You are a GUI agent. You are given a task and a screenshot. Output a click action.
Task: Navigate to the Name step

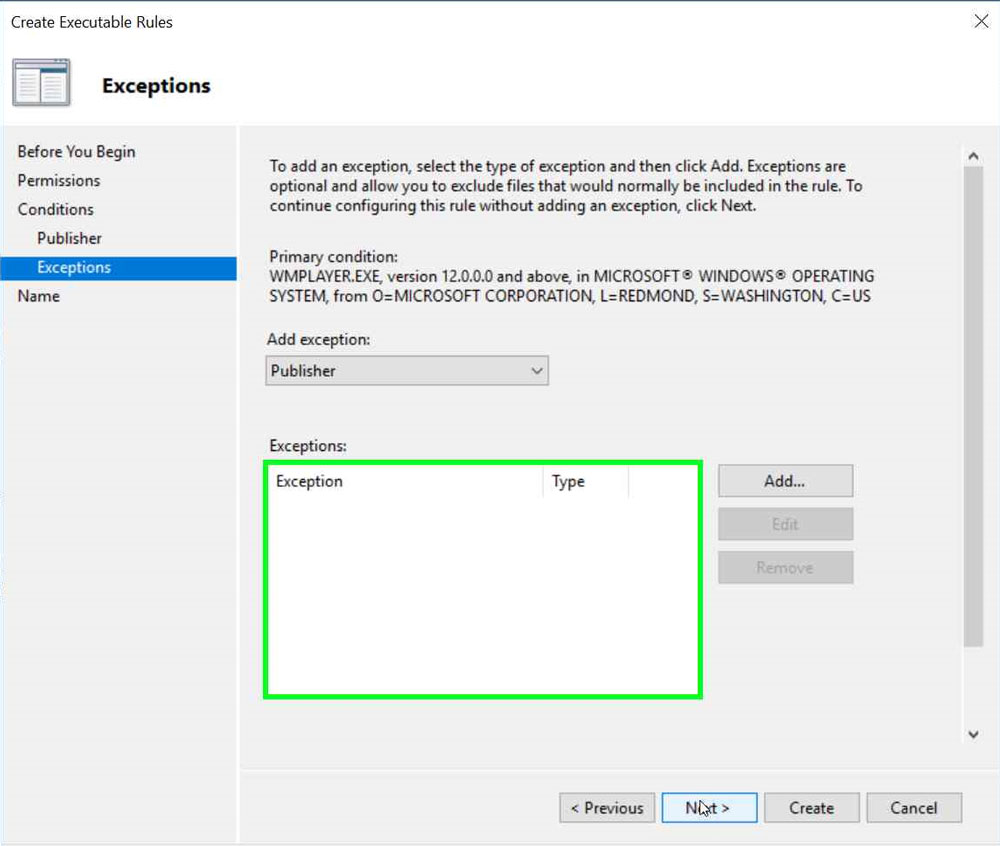pyautogui.click(x=39, y=297)
